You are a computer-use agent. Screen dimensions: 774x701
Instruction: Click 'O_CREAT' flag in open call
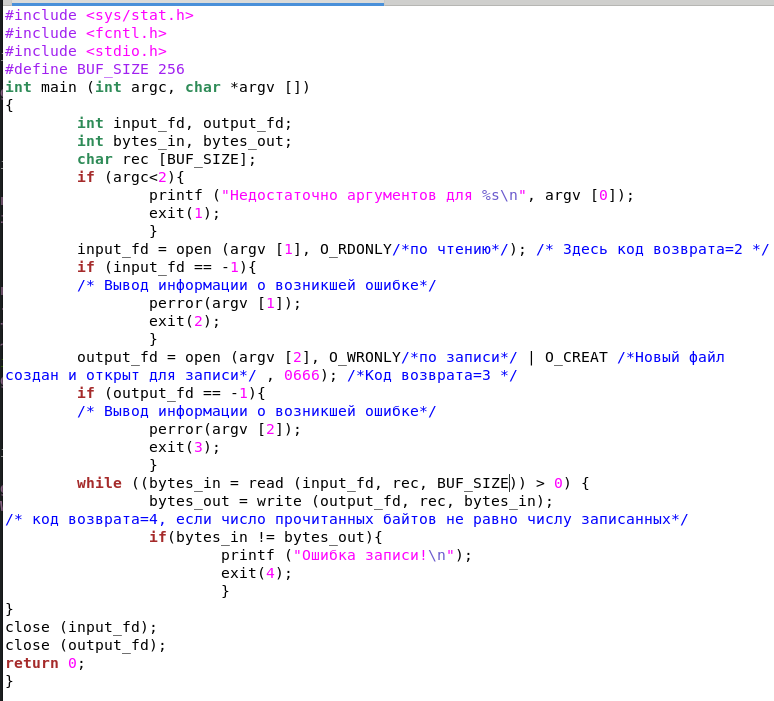576,357
